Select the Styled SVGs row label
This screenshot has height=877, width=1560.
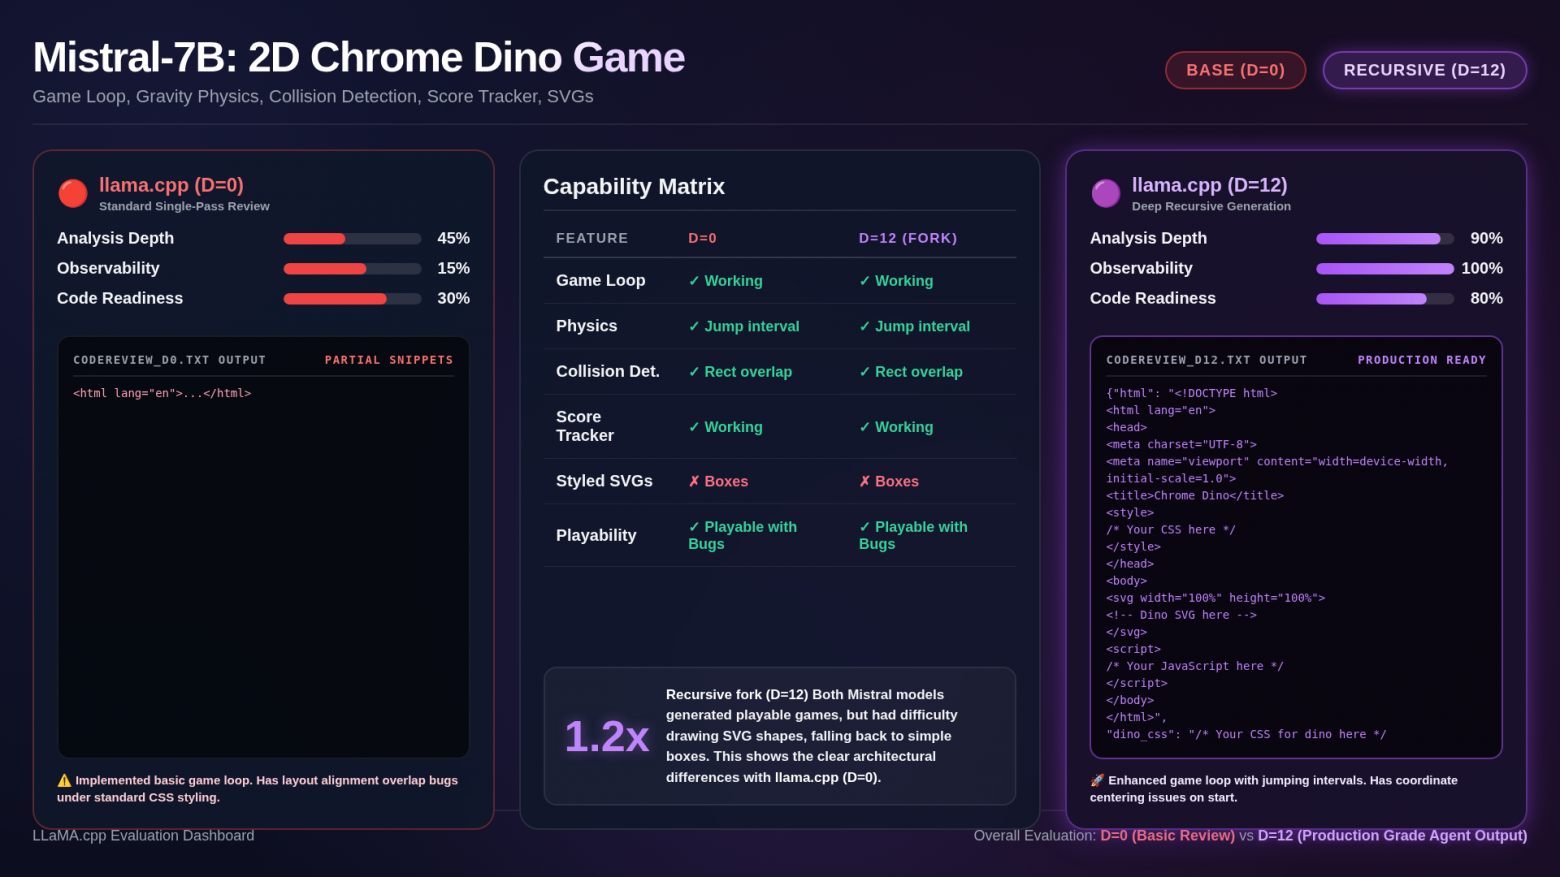(x=605, y=481)
